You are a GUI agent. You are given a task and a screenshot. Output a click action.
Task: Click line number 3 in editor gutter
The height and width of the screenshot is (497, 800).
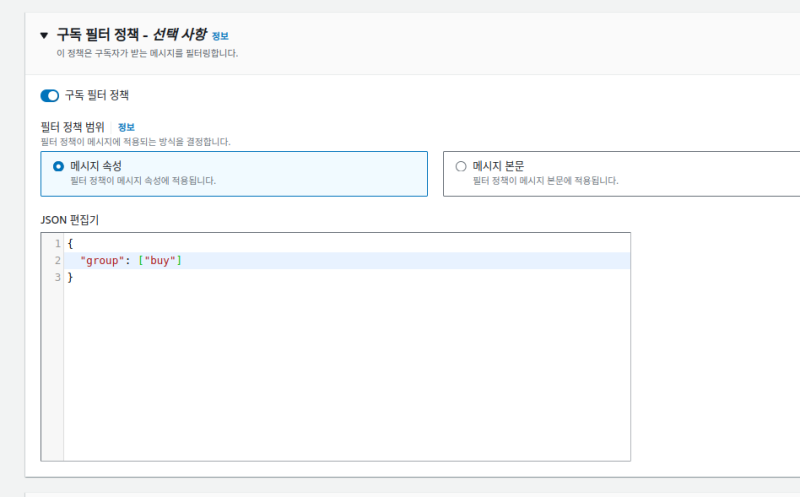click(x=57, y=277)
